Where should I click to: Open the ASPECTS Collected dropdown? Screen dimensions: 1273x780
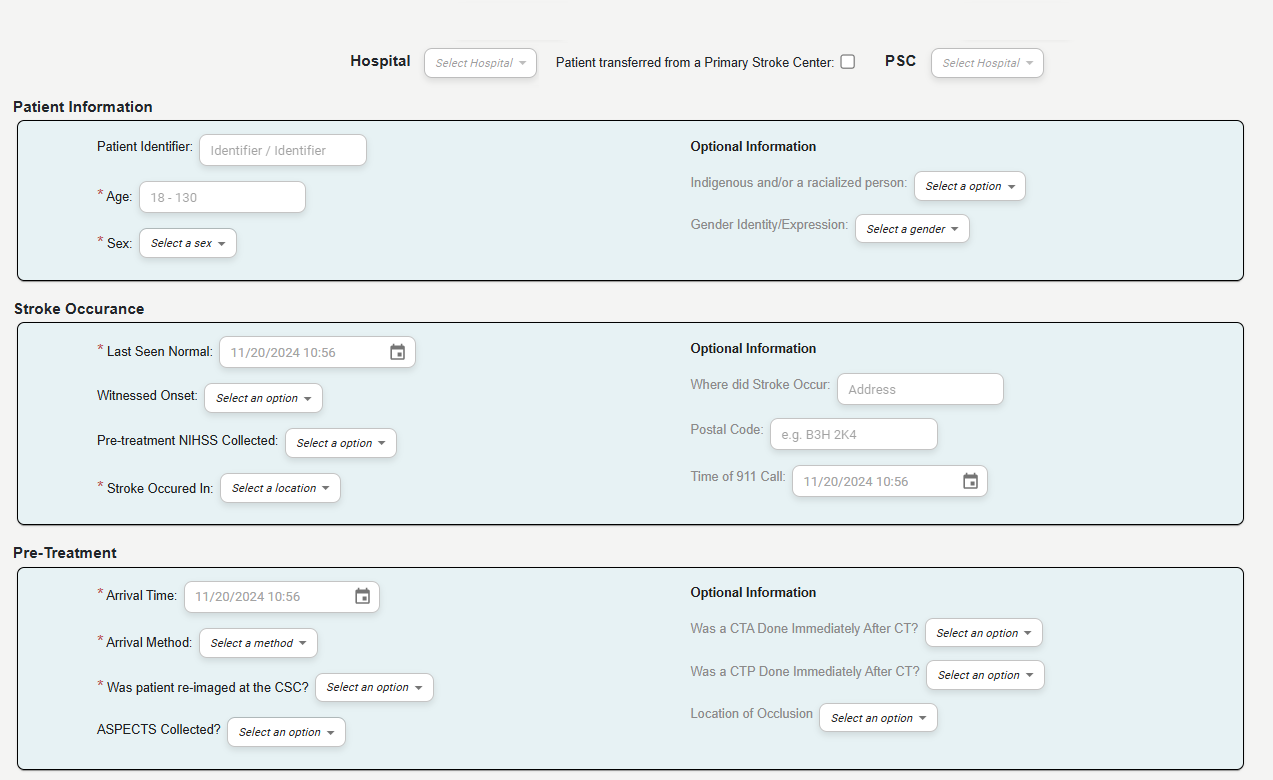(286, 732)
